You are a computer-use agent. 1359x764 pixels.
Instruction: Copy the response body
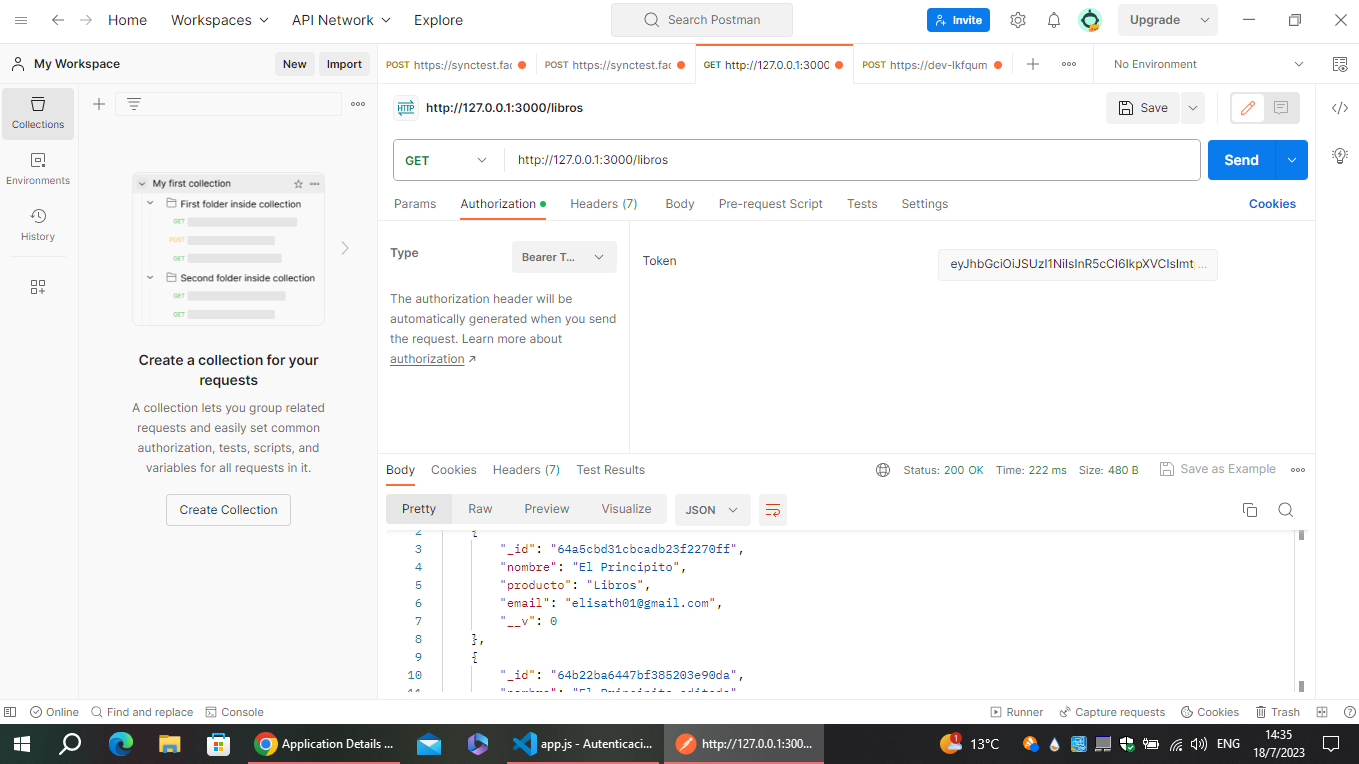tap(1249, 509)
